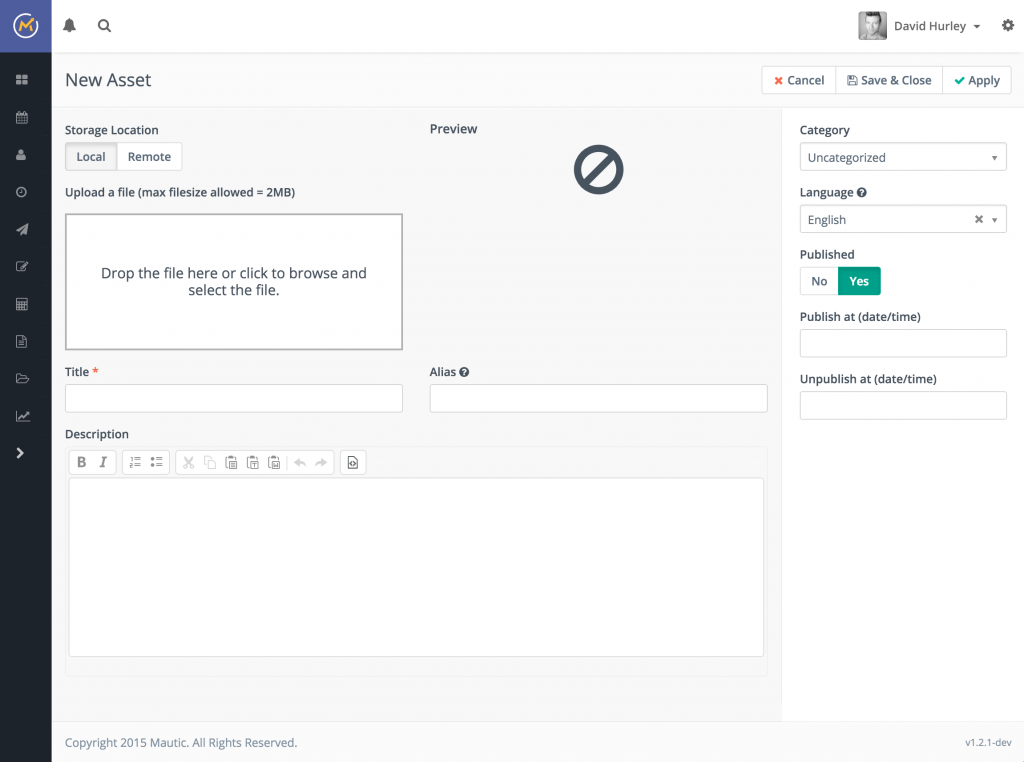Open the Calendar sidebar icon
1024x762 pixels.
coord(22,118)
